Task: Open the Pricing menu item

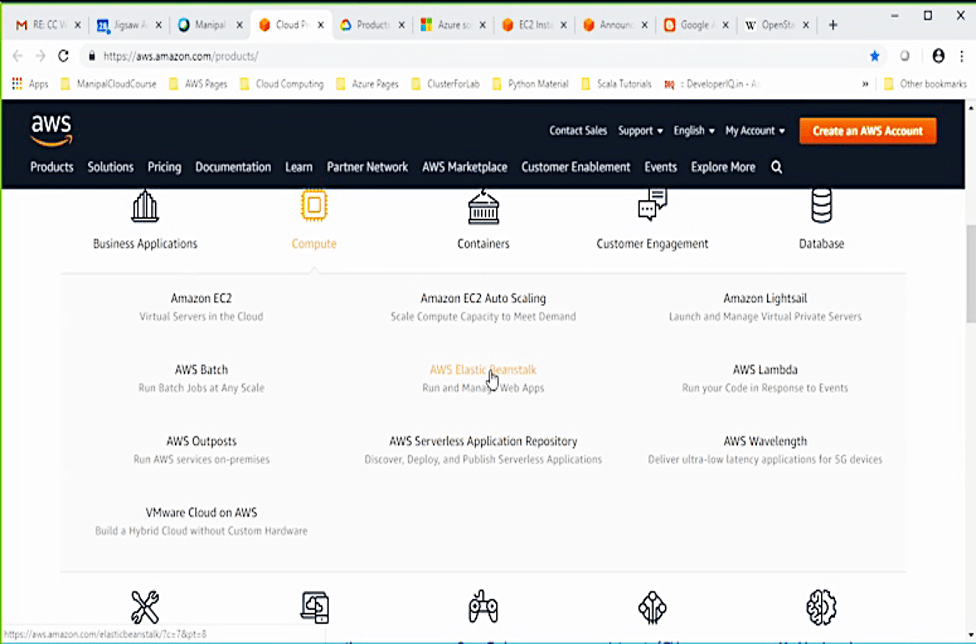Action: (164, 167)
